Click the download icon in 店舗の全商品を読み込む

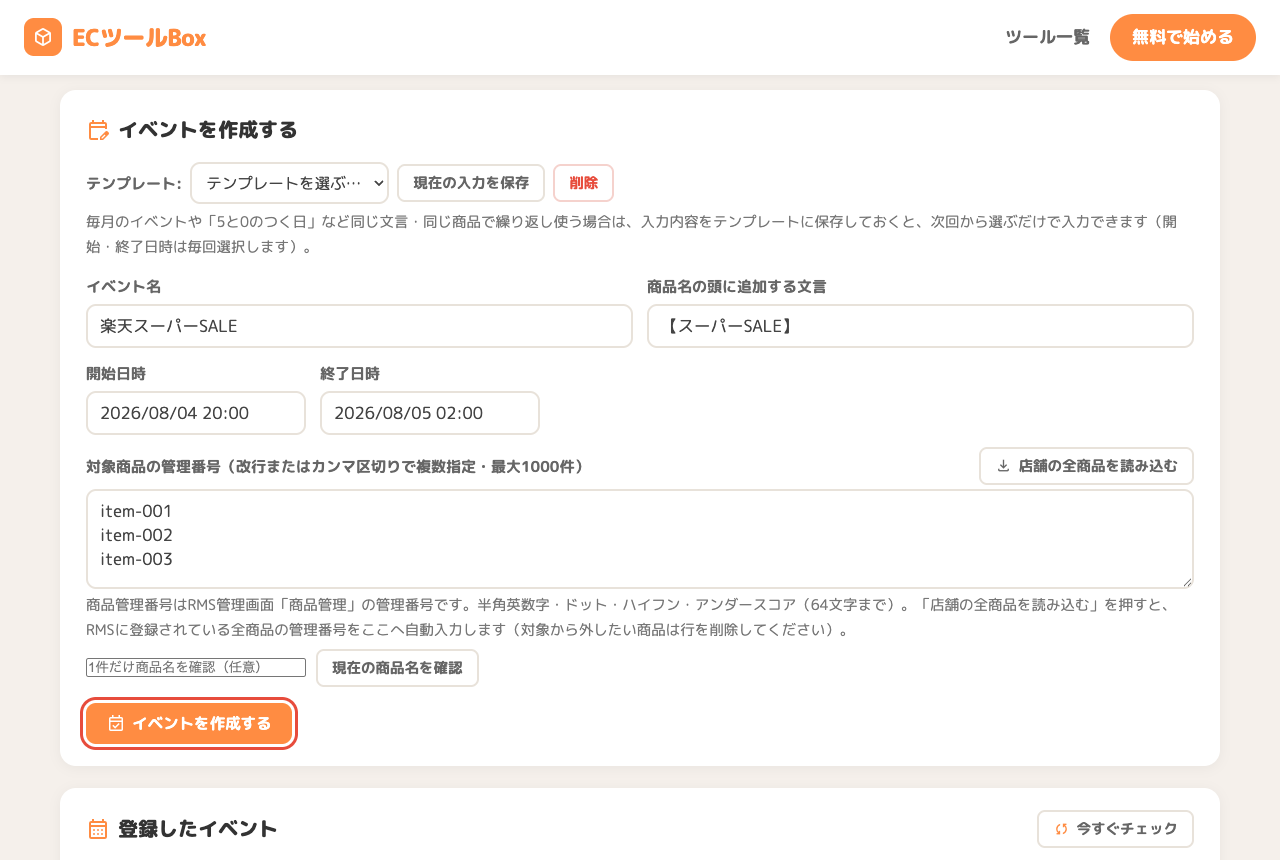[1003, 466]
